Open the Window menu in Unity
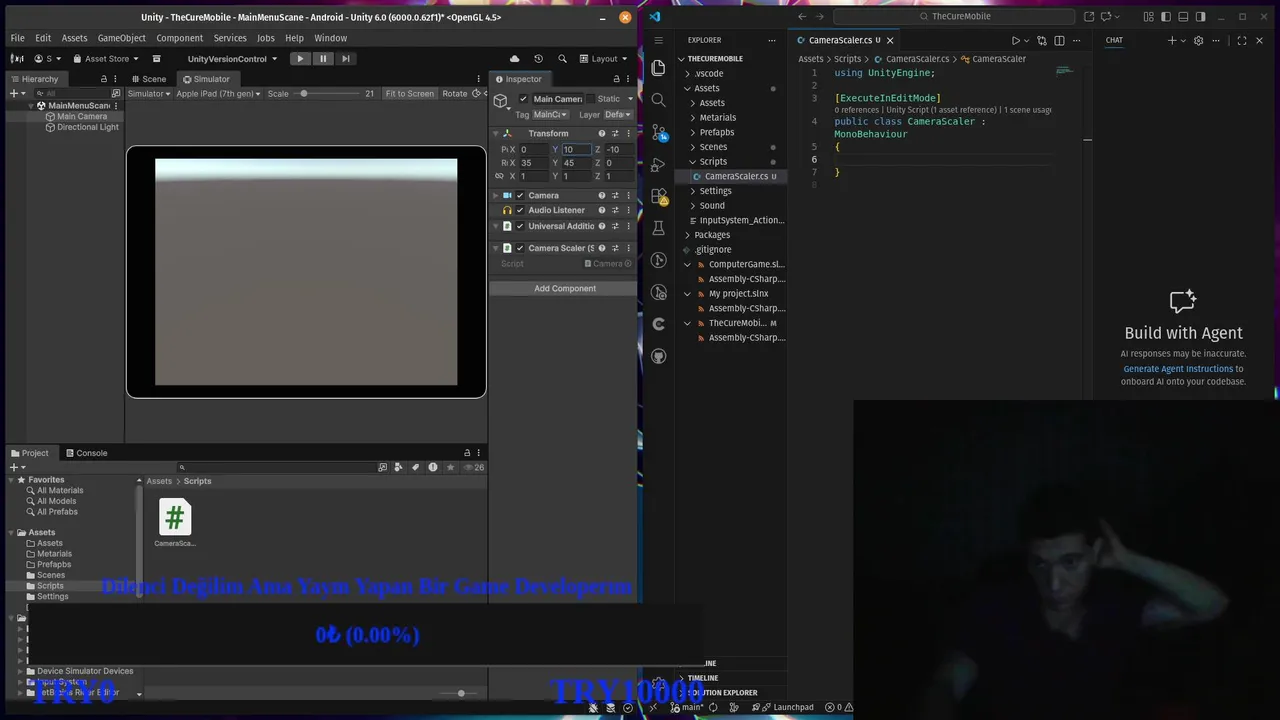This screenshot has width=1280, height=720. tap(331, 38)
